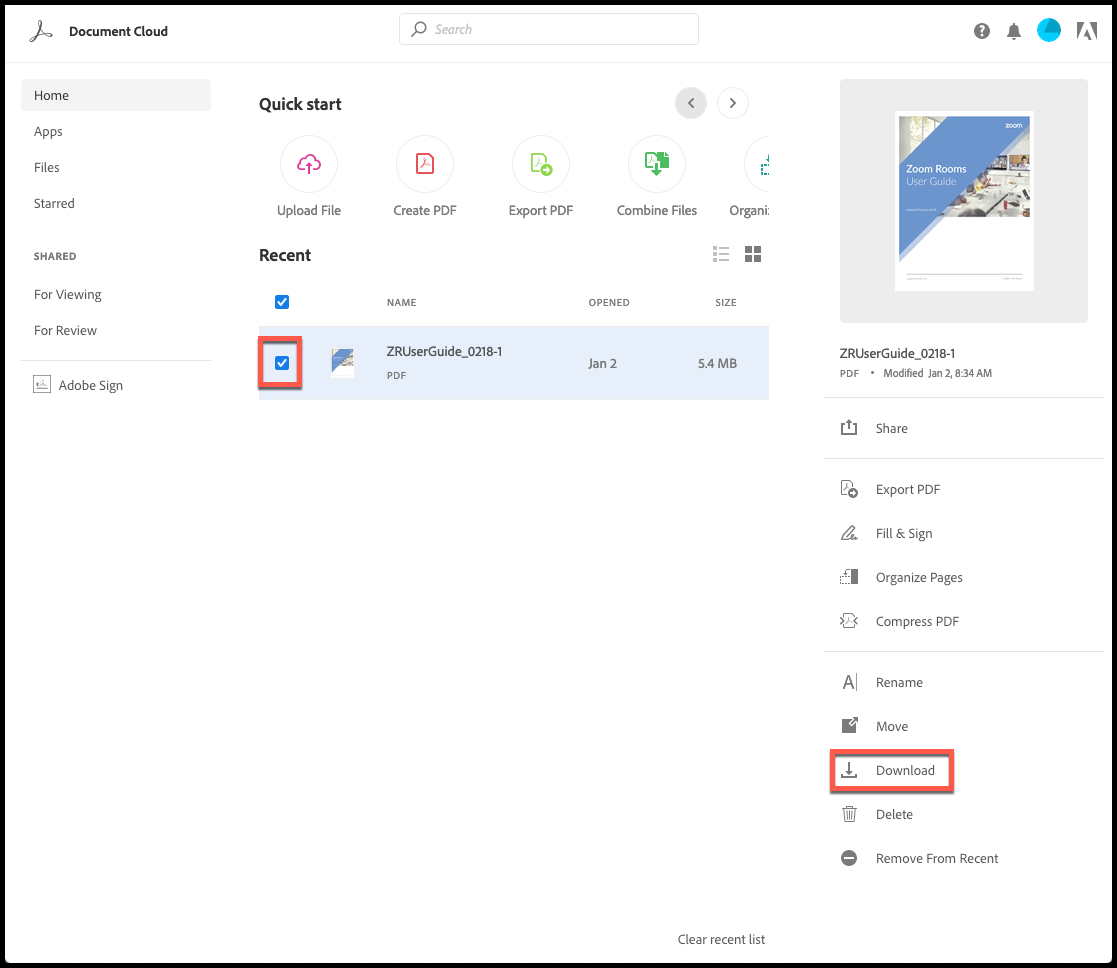Click the Clear recent list link
Viewport: 1117px width, 968px height.
pyautogui.click(x=721, y=939)
